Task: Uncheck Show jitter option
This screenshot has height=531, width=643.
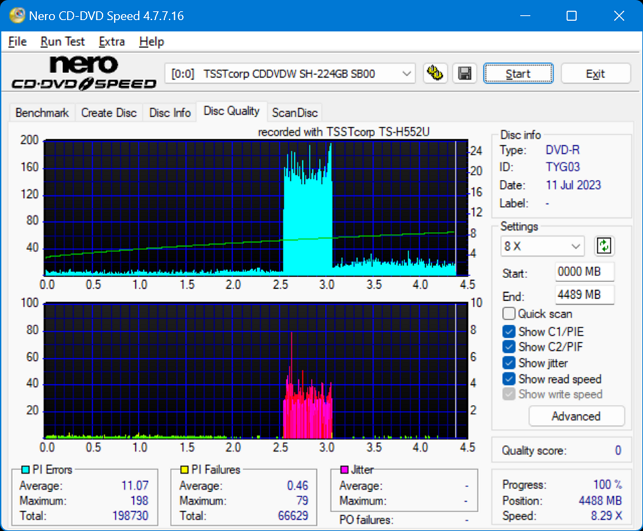Action: click(x=508, y=363)
